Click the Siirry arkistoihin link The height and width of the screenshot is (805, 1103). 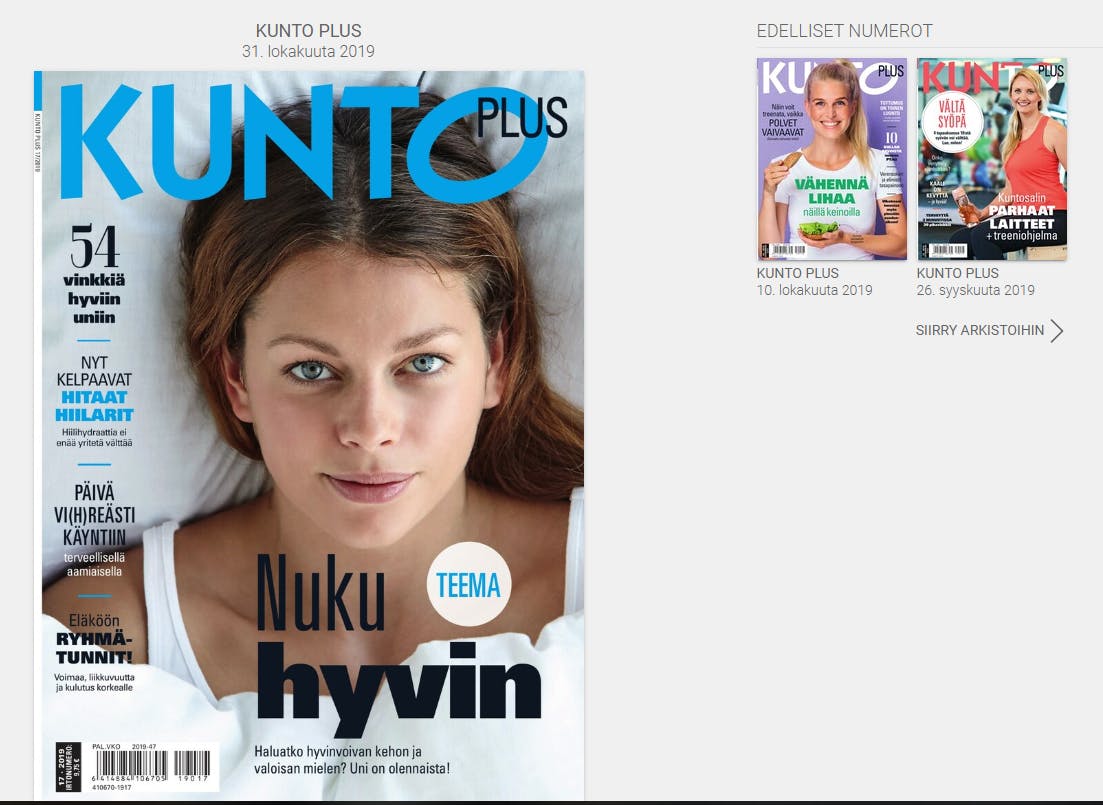[x=979, y=330]
